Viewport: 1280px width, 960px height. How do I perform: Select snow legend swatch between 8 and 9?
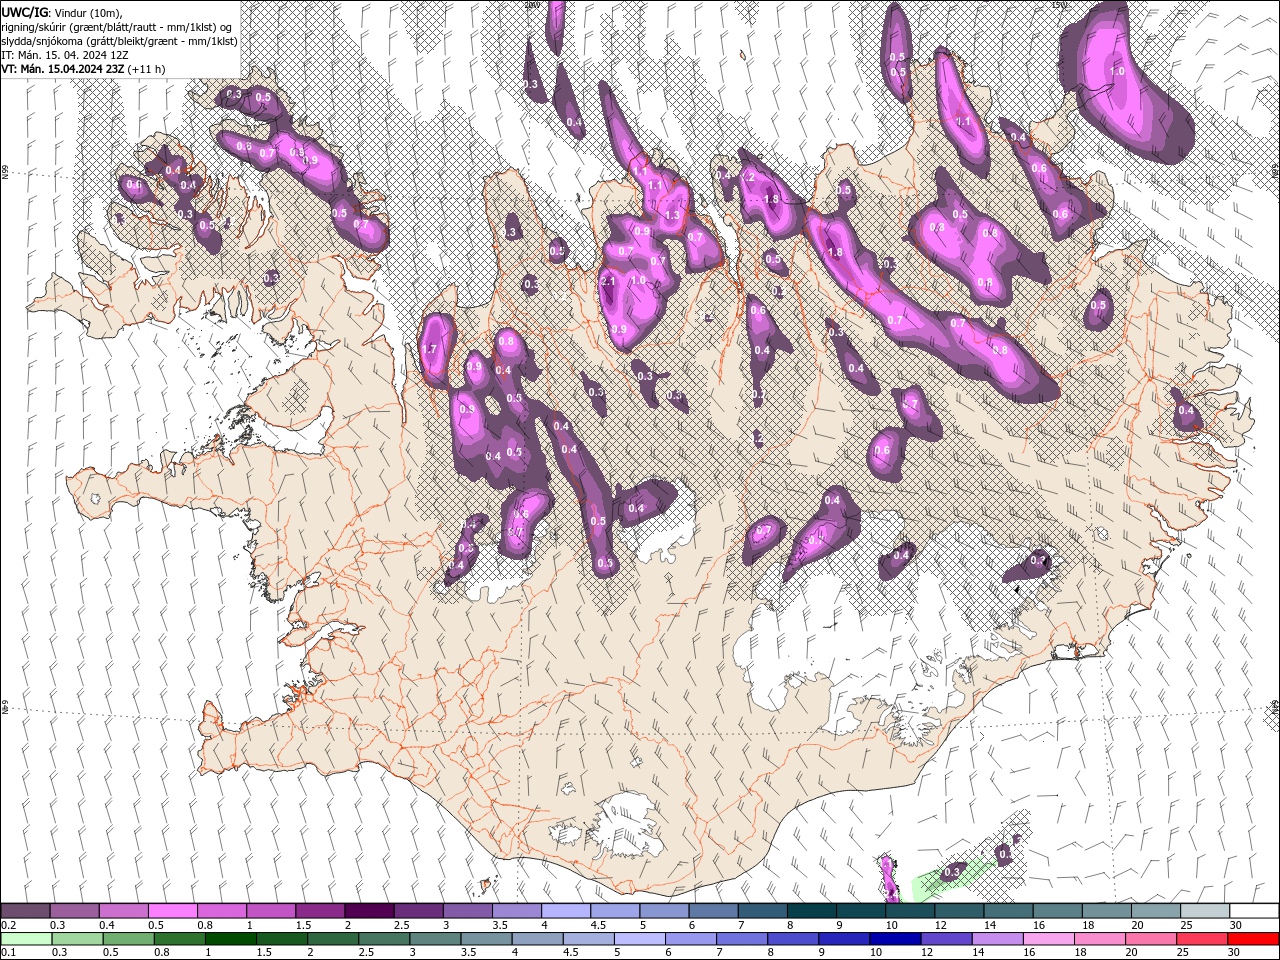812,911
